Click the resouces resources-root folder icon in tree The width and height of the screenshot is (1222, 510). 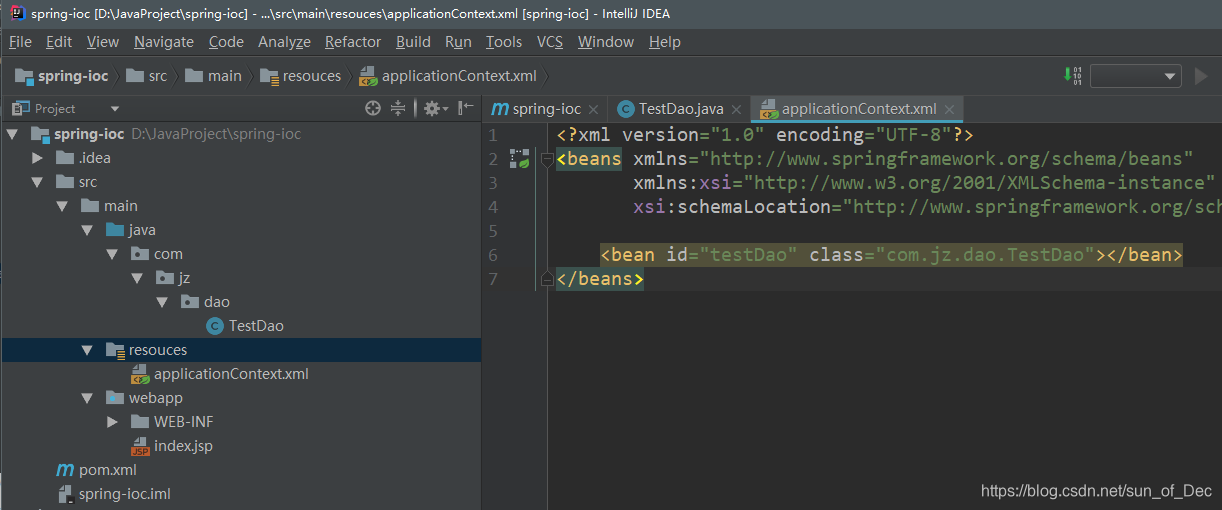click(115, 350)
